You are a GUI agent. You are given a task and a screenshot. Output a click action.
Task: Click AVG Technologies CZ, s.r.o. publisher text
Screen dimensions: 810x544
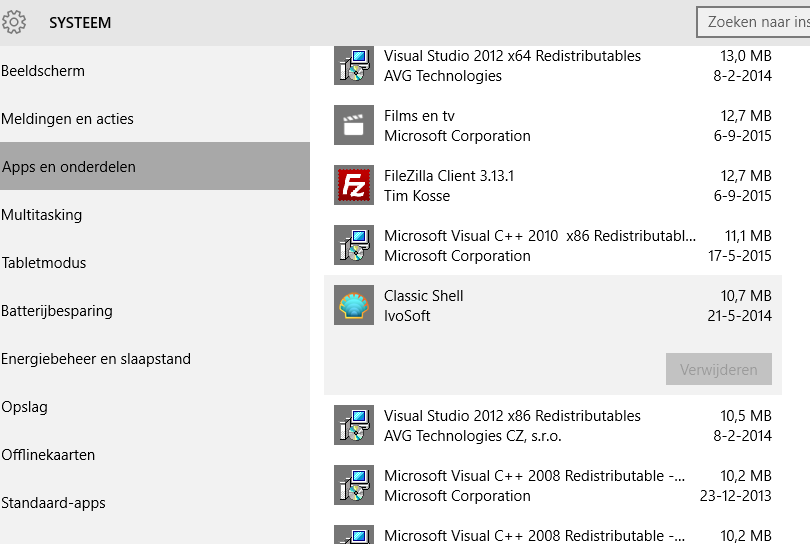click(x=472, y=436)
